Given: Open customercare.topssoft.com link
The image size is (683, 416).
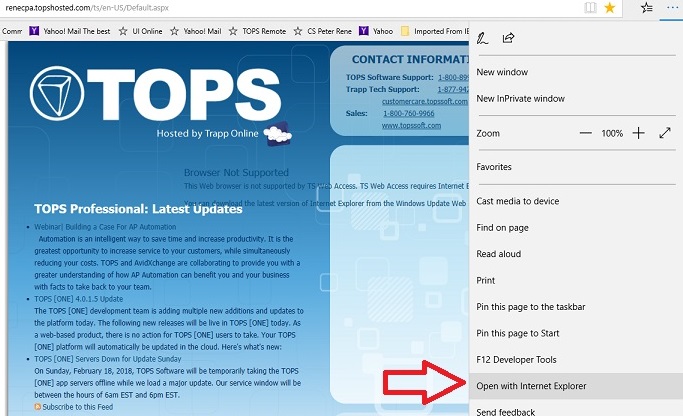Looking at the screenshot, I should (x=425, y=101).
